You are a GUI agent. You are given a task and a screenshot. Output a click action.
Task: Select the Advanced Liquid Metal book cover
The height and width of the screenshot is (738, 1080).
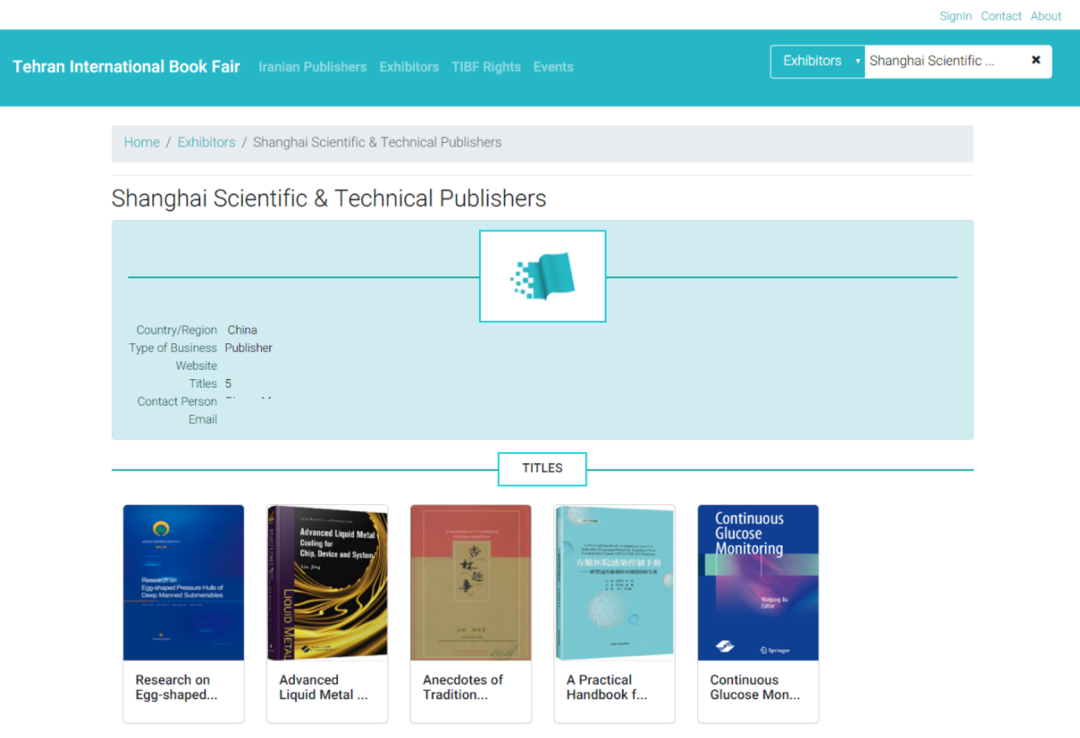click(x=327, y=582)
